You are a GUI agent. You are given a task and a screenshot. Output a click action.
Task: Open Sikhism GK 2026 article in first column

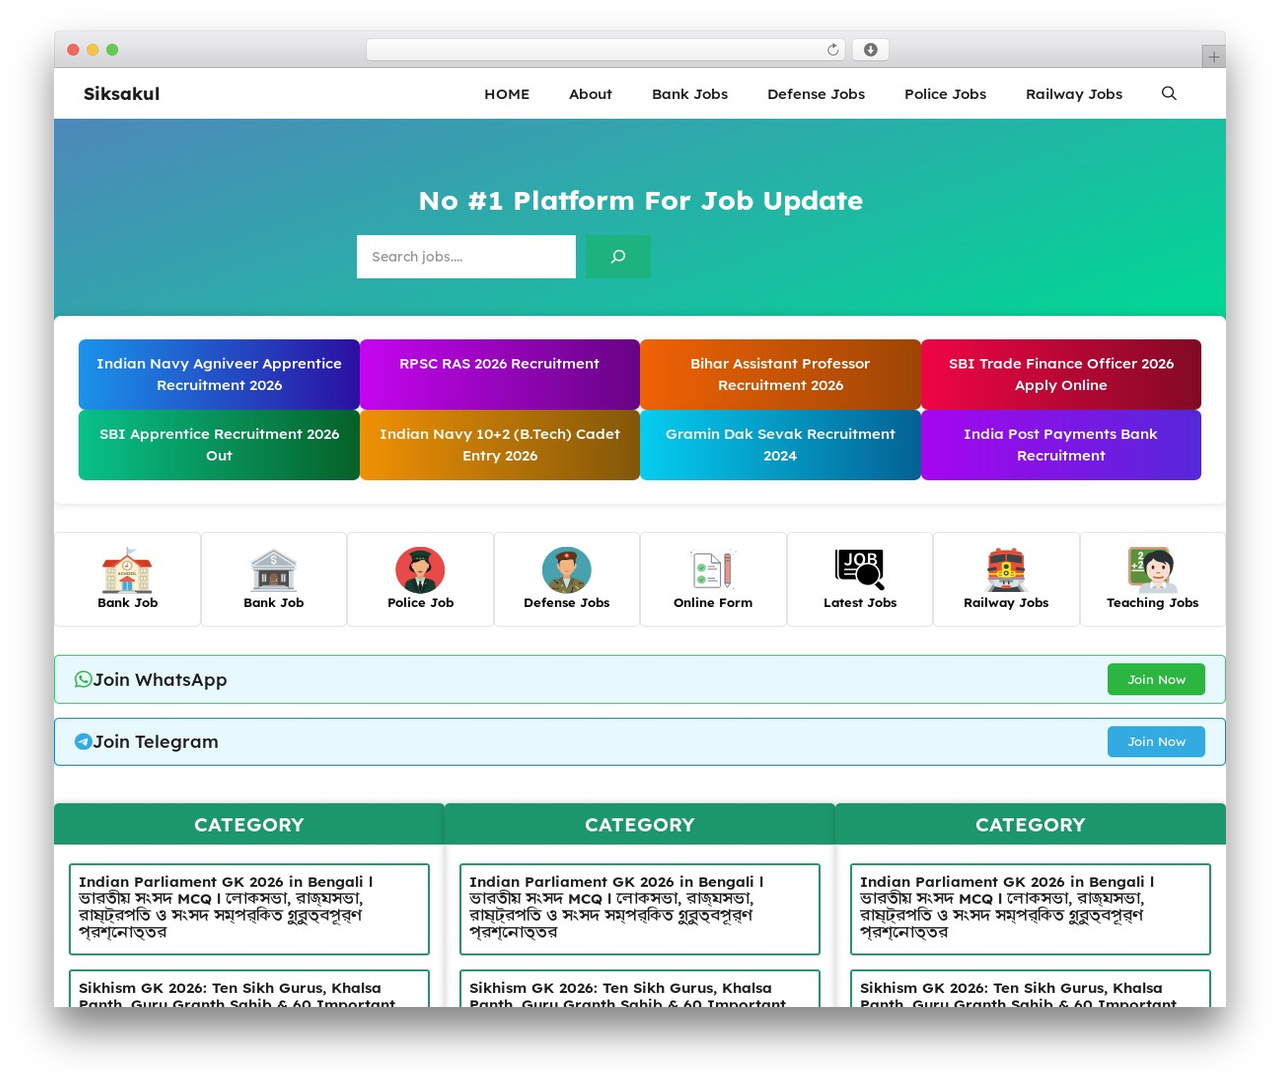pos(249,989)
